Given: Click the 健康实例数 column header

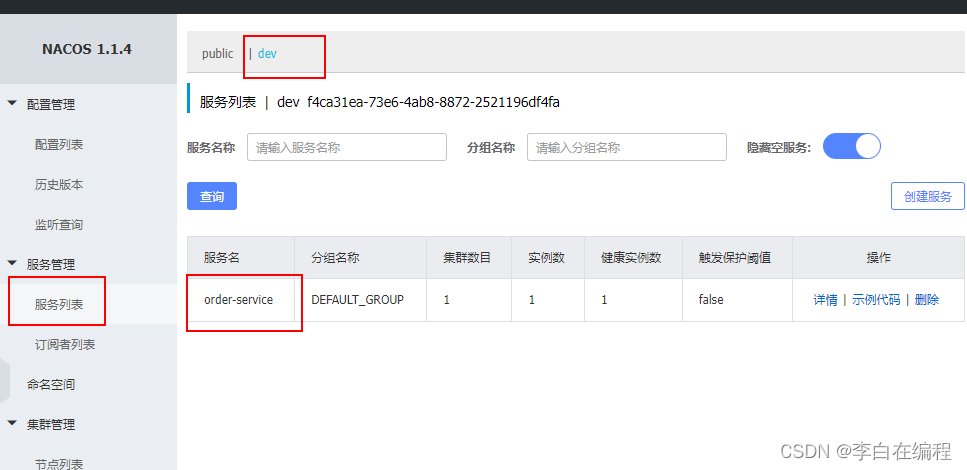Looking at the screenshot, I should pyautogui.click(x=631, y=258).
